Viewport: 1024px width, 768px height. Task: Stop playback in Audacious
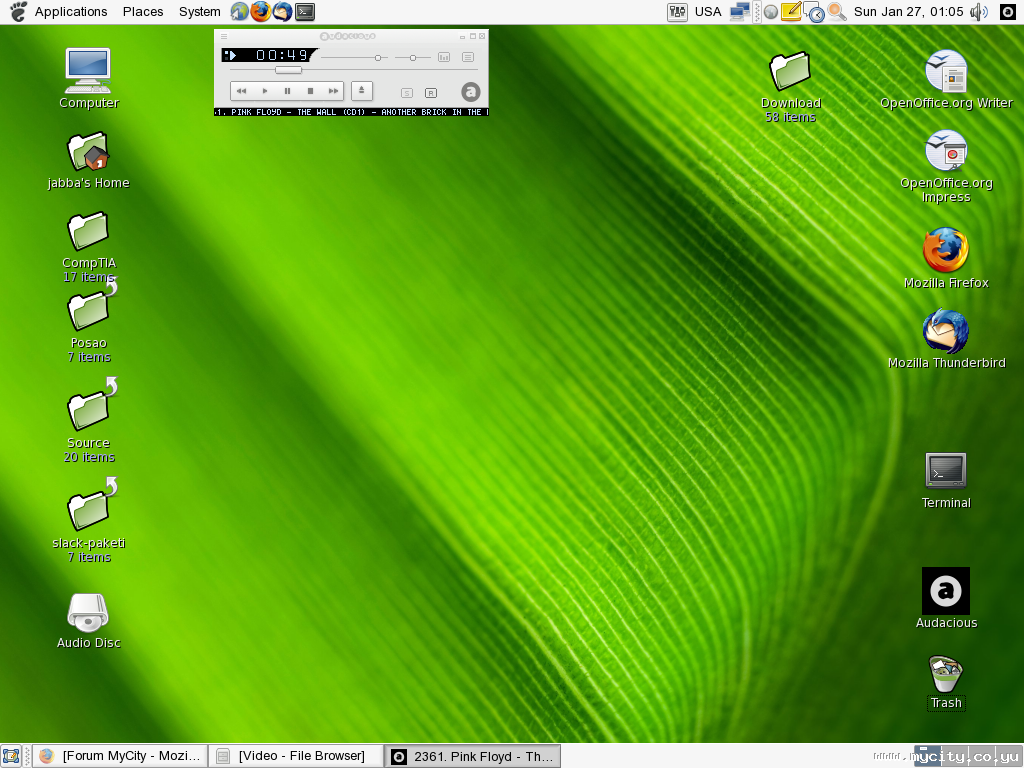[310, 91]
